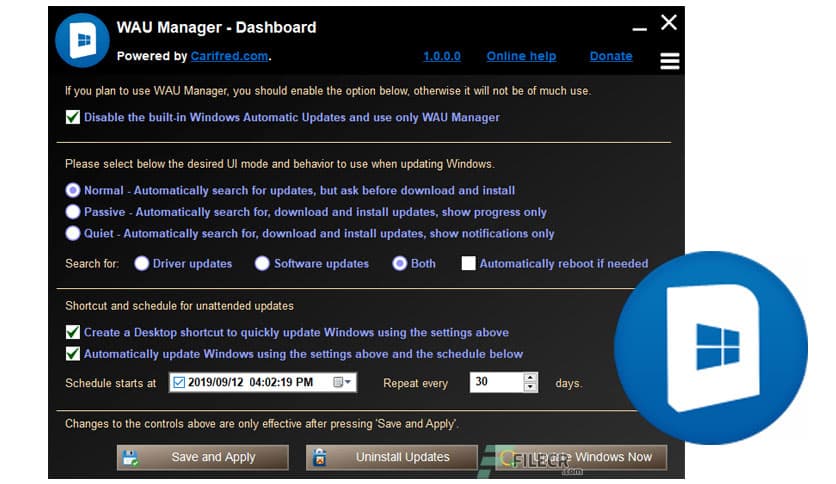This screenshot has width=836, height=484.
Task: Click the Uninstall Updates button
Action: [392, 457]
